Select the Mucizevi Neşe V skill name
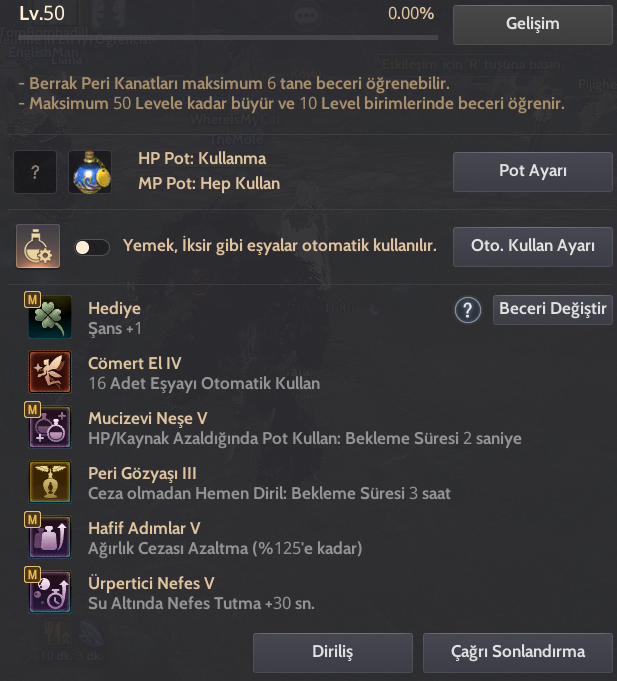Screen dimensions: 617x681 [148, 418]
